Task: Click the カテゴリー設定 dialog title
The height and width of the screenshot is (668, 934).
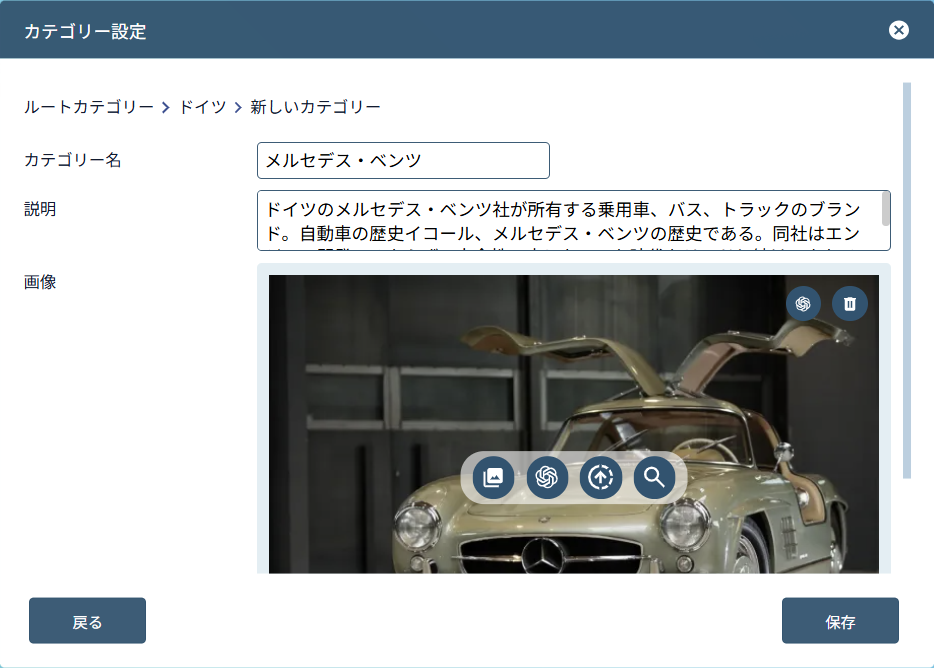Action: pyautogui.click(x=85, y=31)
